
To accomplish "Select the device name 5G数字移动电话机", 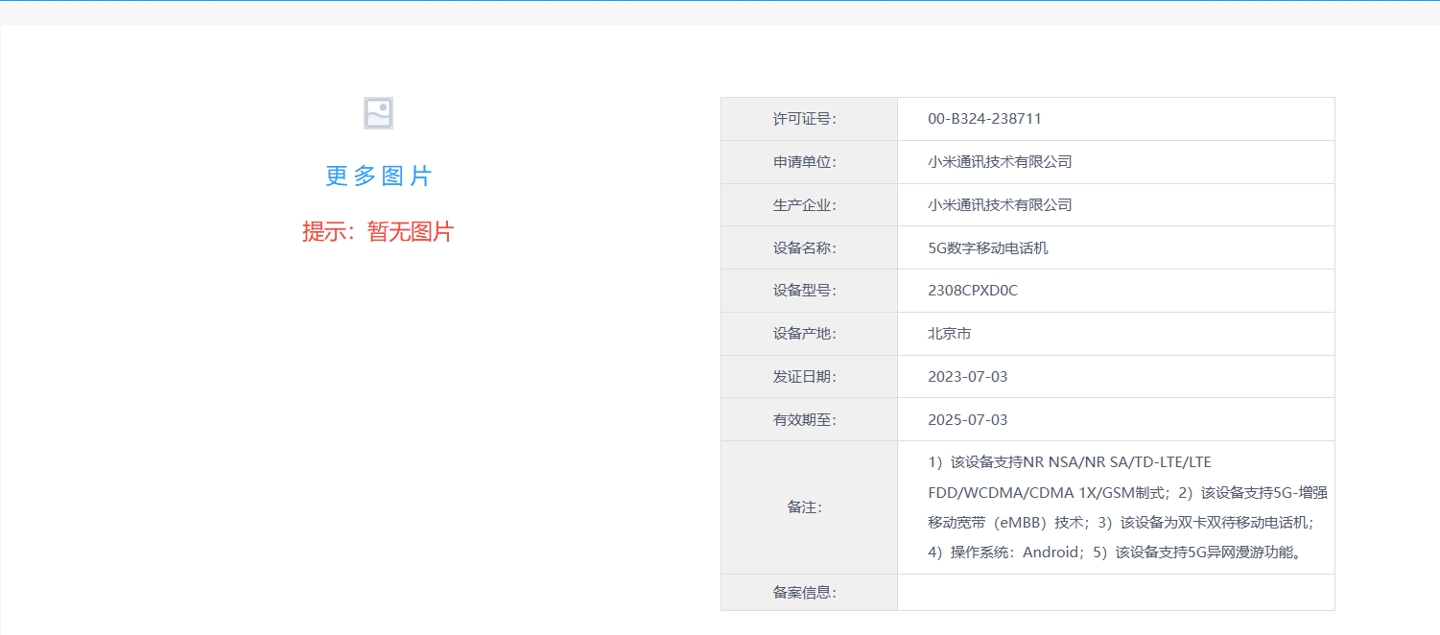I will tap(987, 248).
